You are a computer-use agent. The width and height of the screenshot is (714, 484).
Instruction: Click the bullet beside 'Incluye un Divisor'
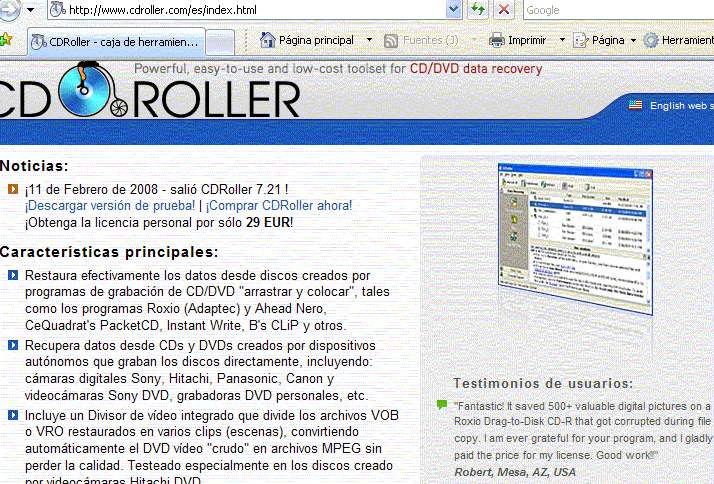pos(13,415)
